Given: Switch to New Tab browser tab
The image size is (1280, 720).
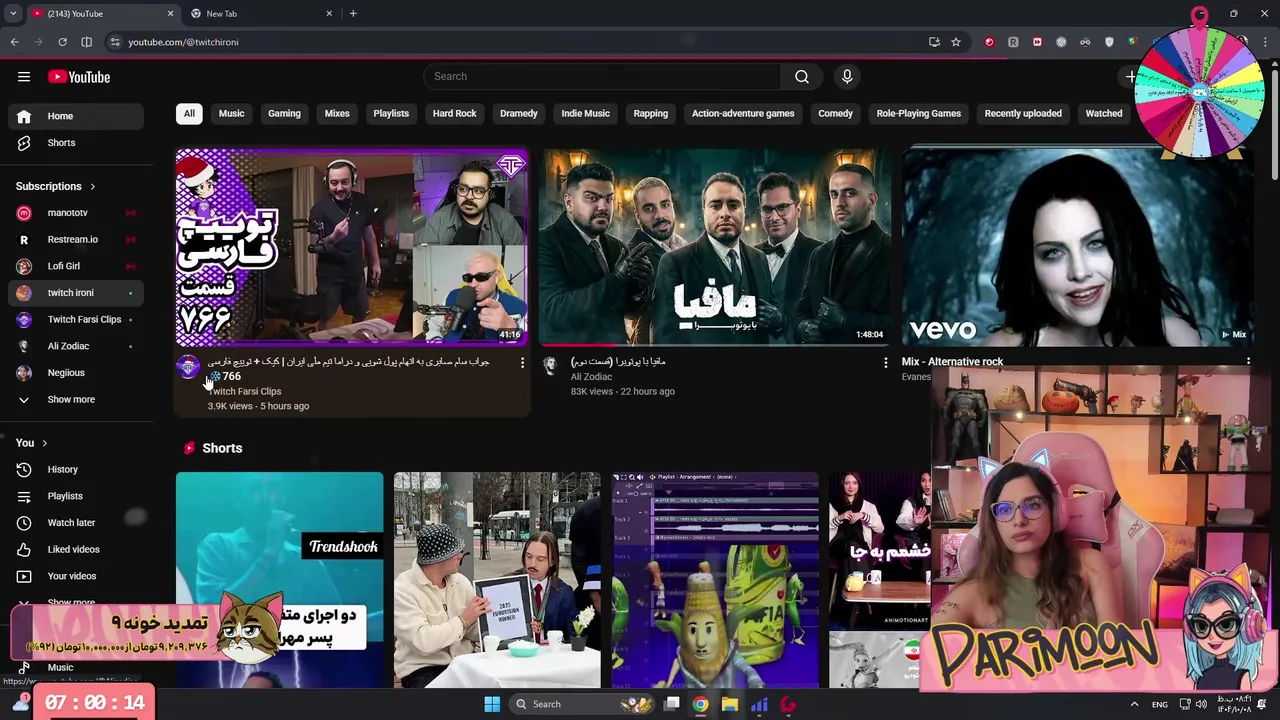Looking at the screenshot, I should pos(261,14).
